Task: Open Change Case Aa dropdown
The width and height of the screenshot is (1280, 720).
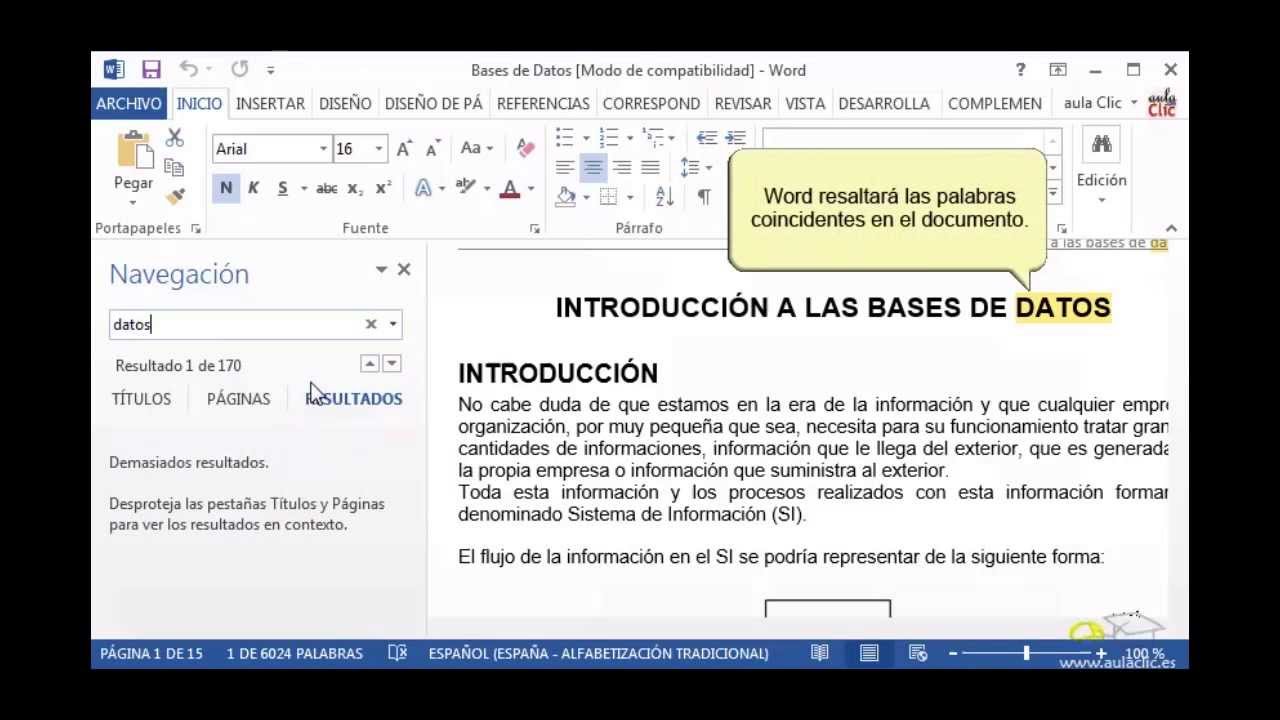Action: pyautogui.click(x=476, y=149)
